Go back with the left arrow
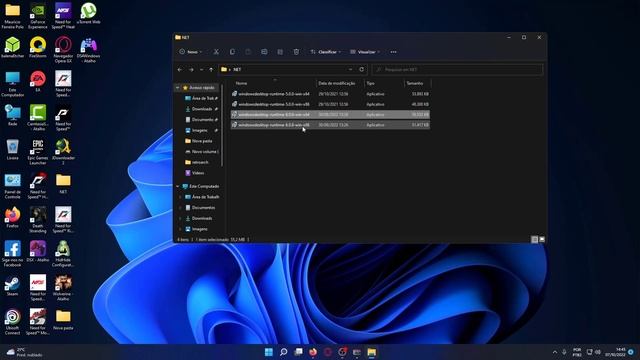 [x=180, y=69]
